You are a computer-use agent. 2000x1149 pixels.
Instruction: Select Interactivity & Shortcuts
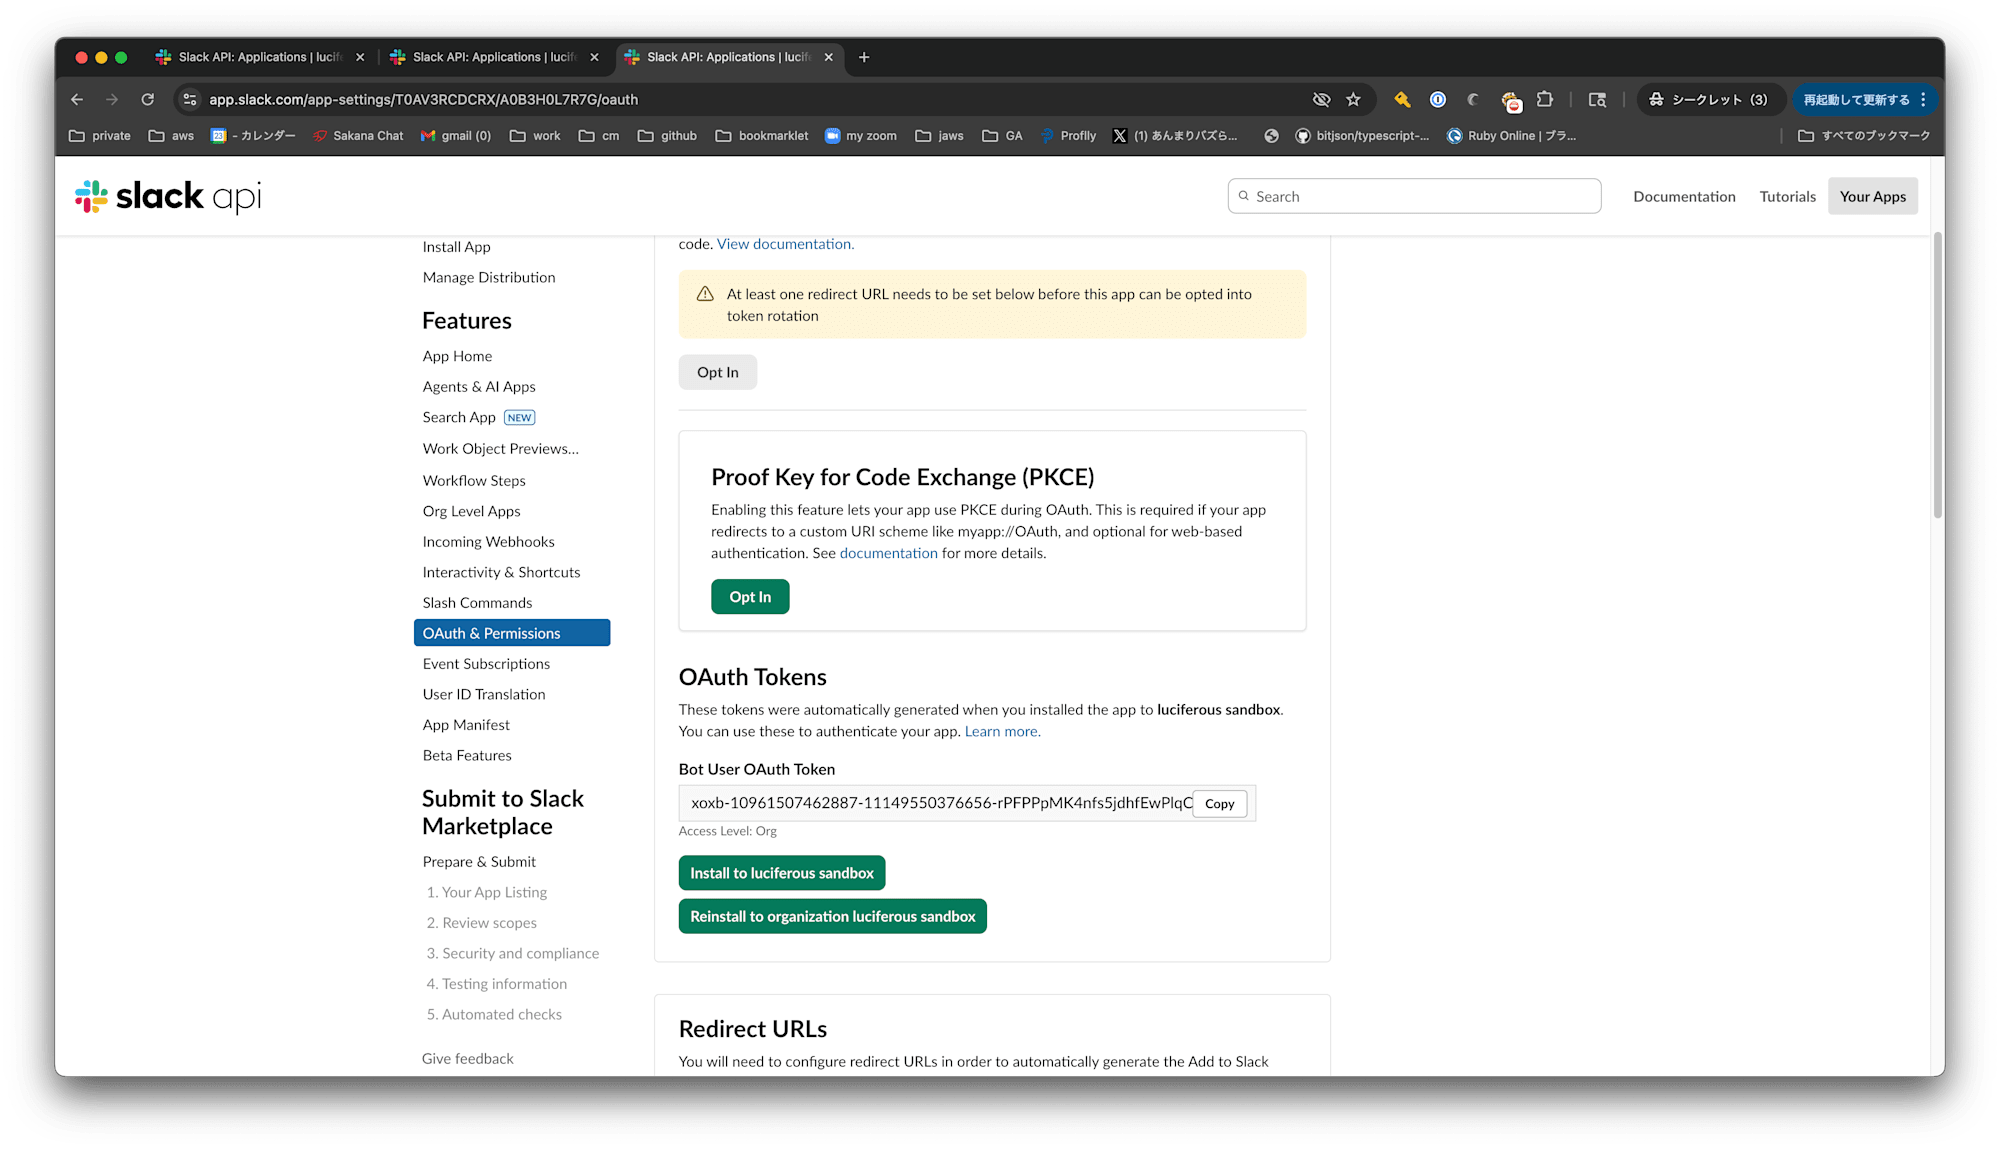coord(501,572)
